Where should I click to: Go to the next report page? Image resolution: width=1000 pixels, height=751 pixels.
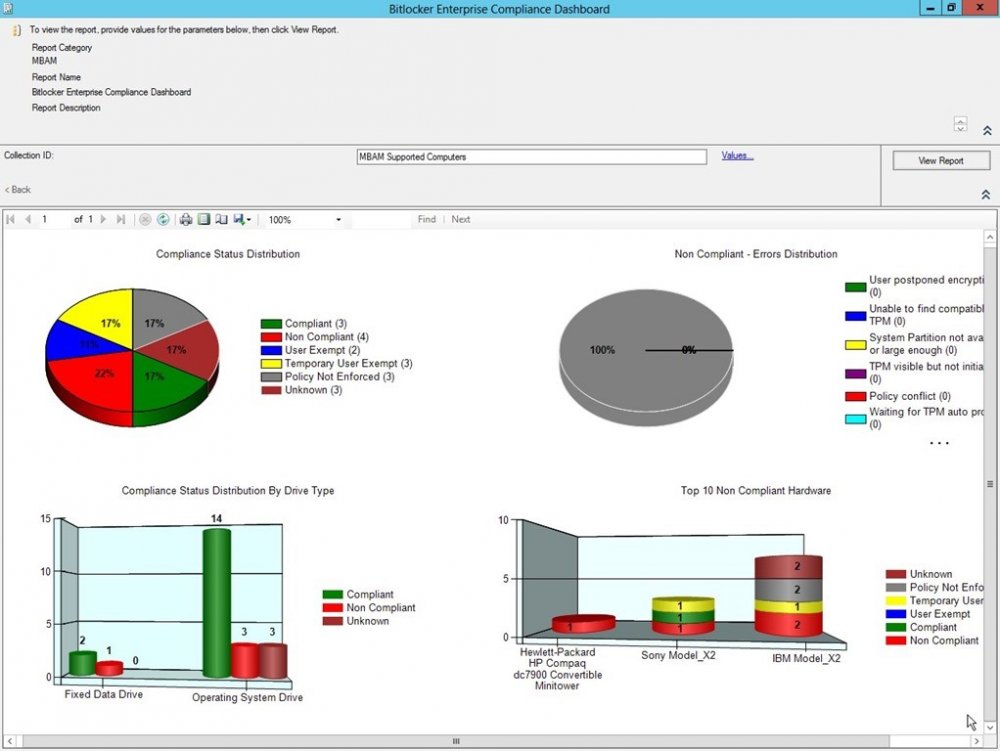(103, 219)
